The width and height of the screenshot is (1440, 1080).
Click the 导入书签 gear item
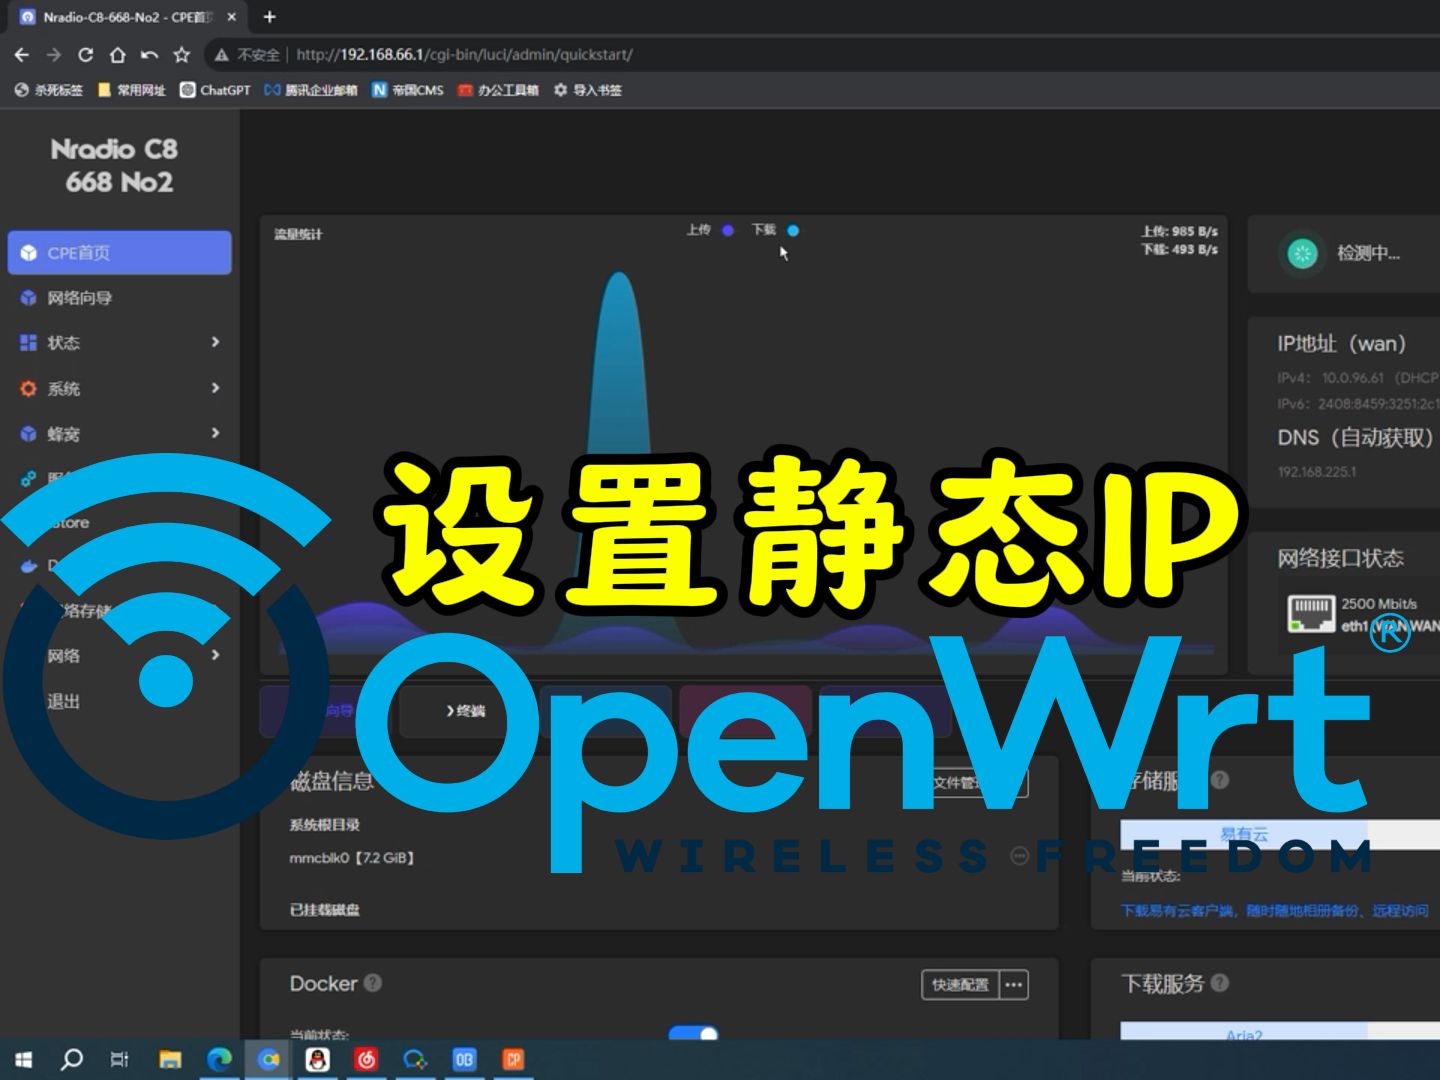pyautogui.click(x=588, y=90)
